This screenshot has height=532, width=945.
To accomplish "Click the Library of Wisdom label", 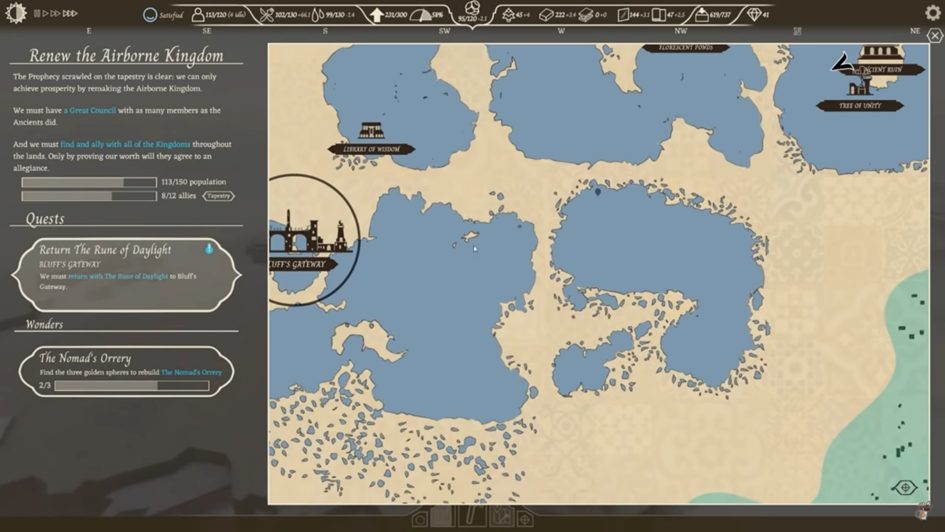I will 371,149.
